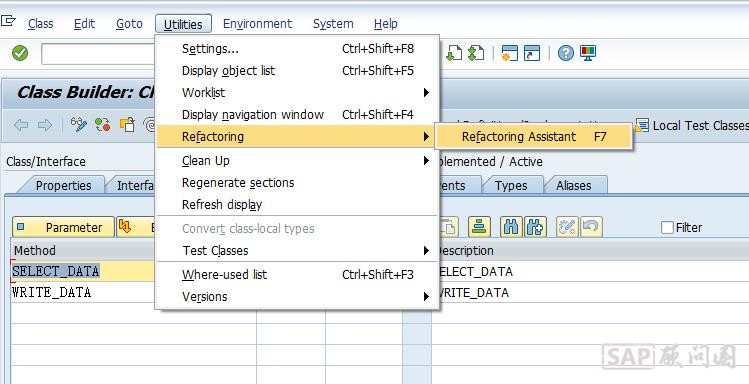Expand the Worklist submenu arrow
749x384 pixels.
426,93
